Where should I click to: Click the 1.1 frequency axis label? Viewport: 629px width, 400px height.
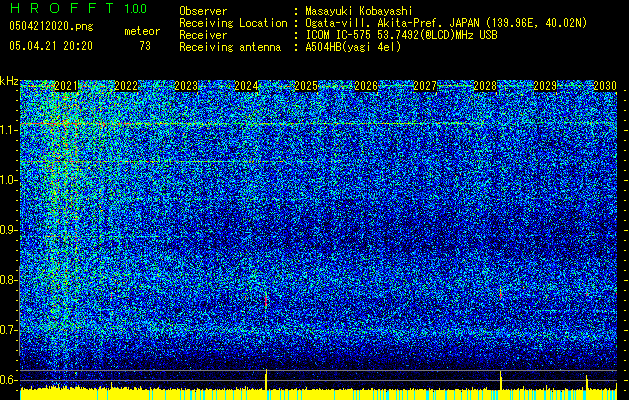(x=9, y=130)
